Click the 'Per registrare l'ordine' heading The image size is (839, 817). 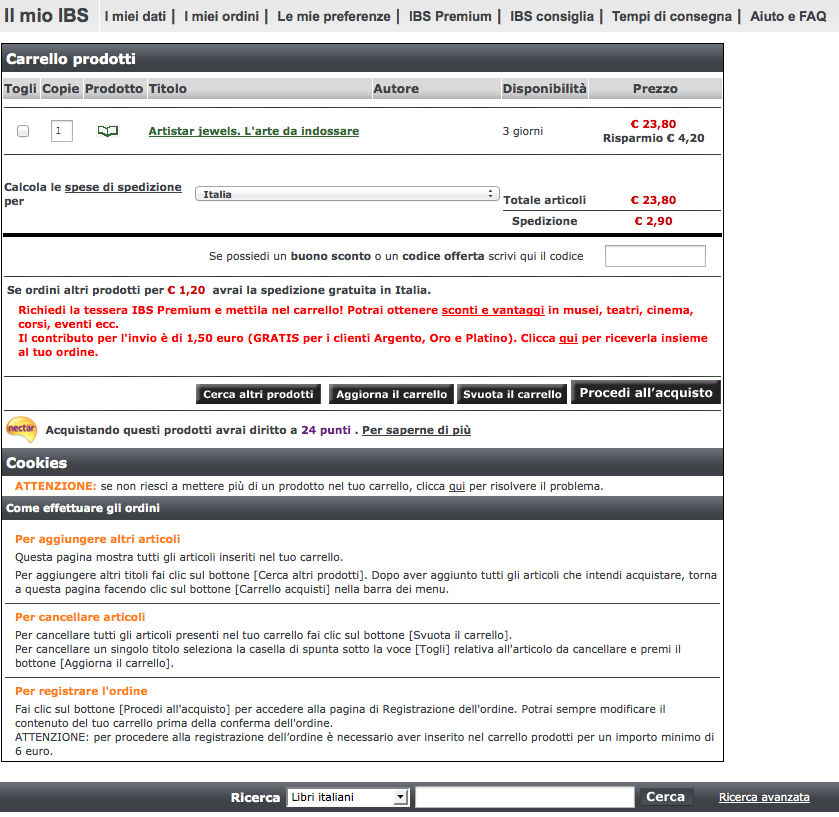point(81,691)
